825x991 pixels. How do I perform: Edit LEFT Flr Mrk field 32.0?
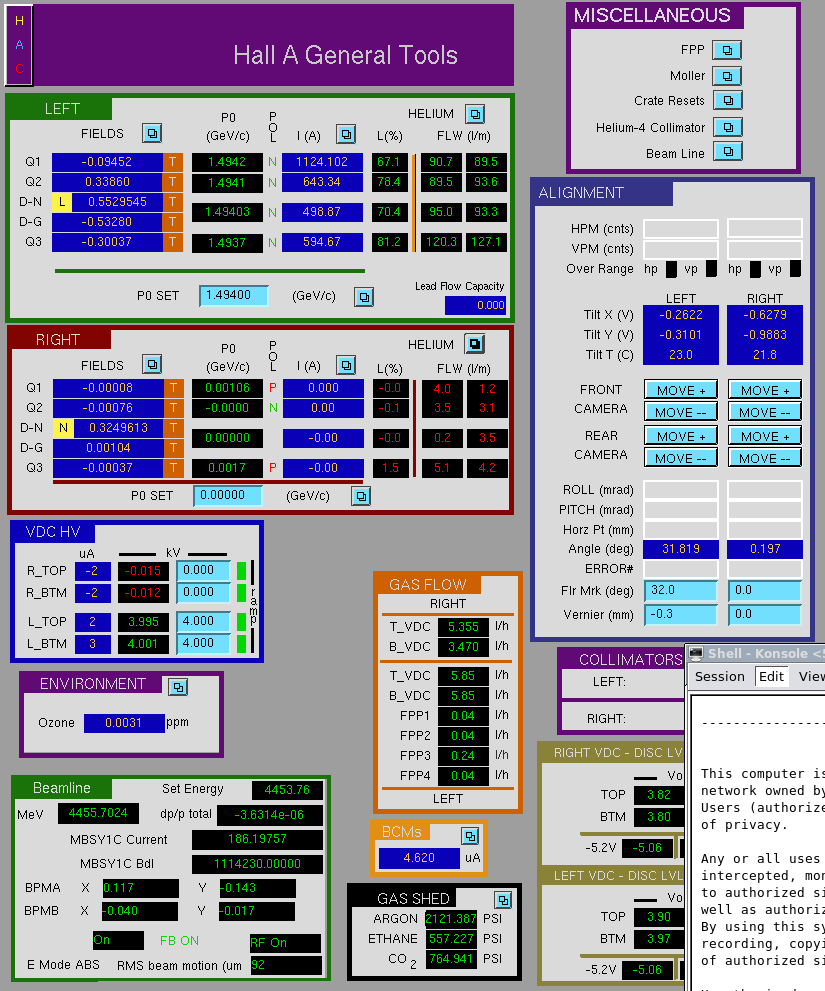(x=681, y=591)
